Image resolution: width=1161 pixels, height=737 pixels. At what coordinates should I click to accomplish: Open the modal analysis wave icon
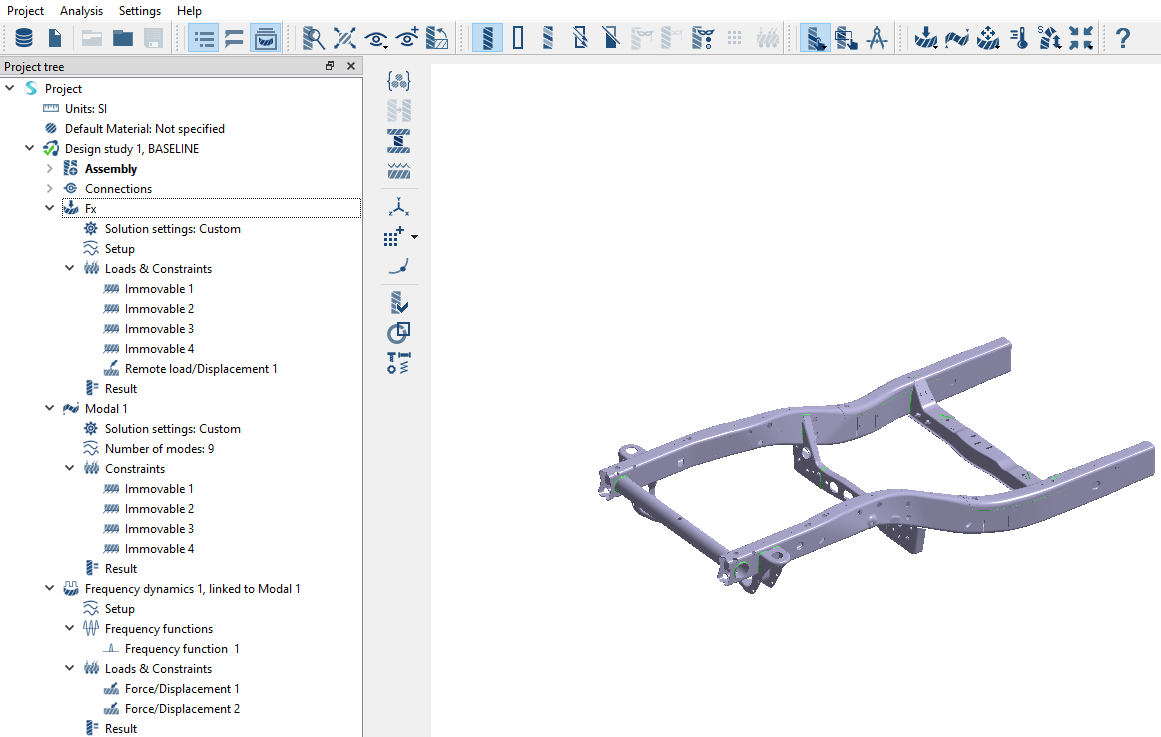pyautogui.click(x=957, y=38)
